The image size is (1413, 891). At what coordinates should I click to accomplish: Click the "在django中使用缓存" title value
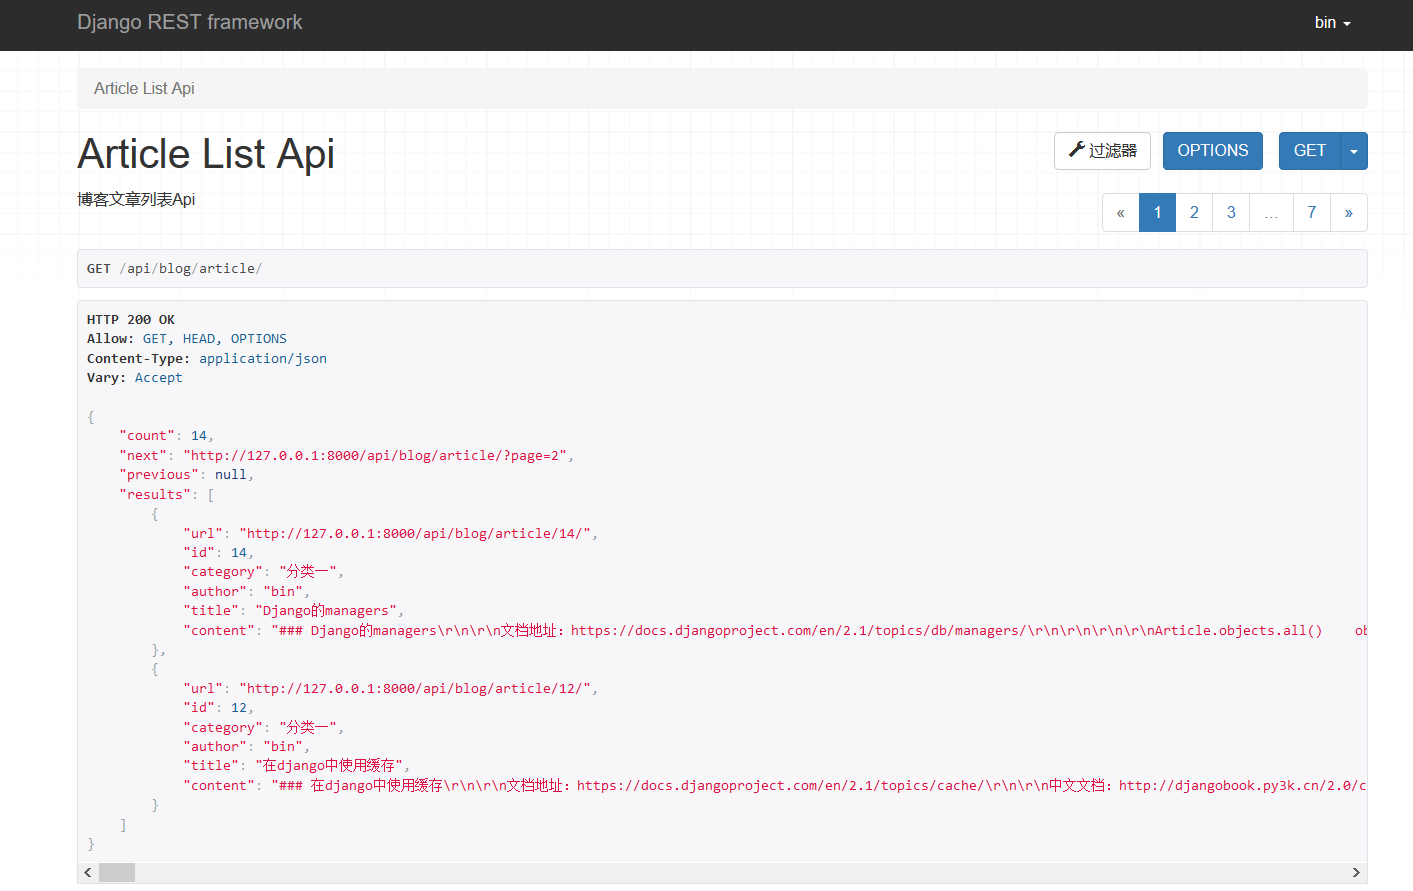pyautogui.click(x=330, y=765)
